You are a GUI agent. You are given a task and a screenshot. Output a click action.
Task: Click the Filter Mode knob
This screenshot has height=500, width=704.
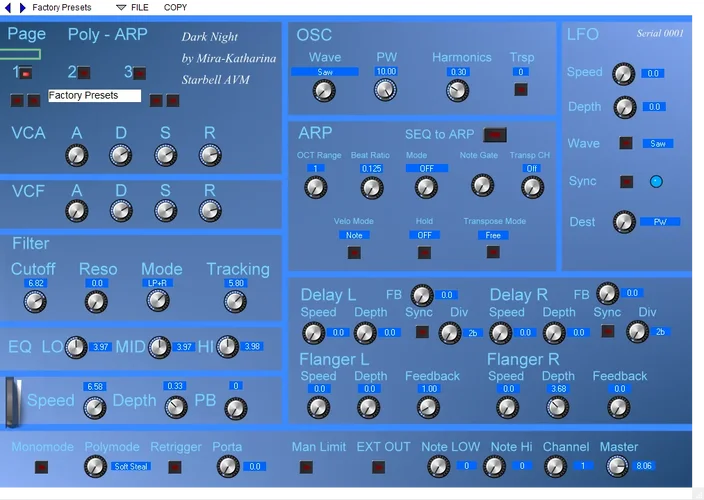tap(158, 300)
